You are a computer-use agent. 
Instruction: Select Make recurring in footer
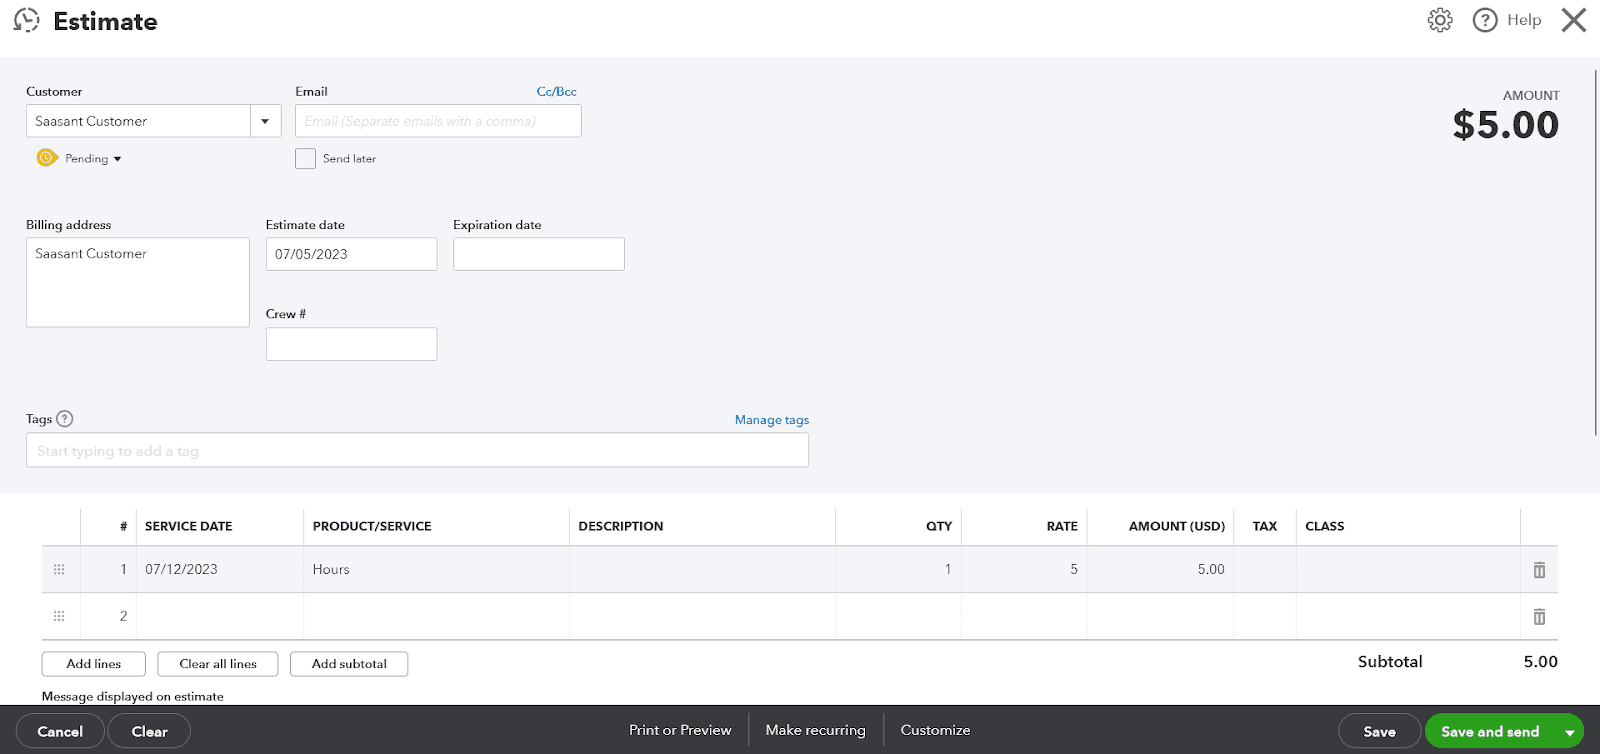coord(815,730)
